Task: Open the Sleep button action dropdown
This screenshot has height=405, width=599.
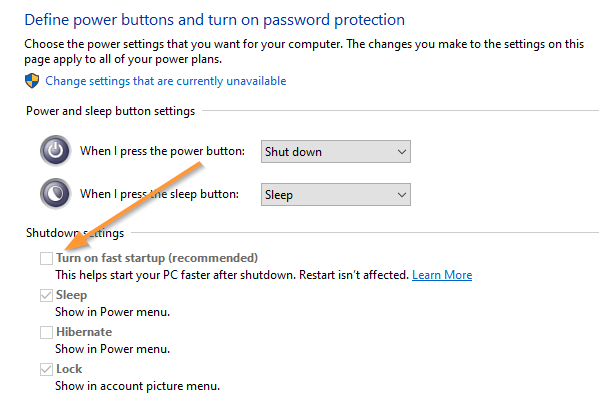Action: click(x=336, y=195)
